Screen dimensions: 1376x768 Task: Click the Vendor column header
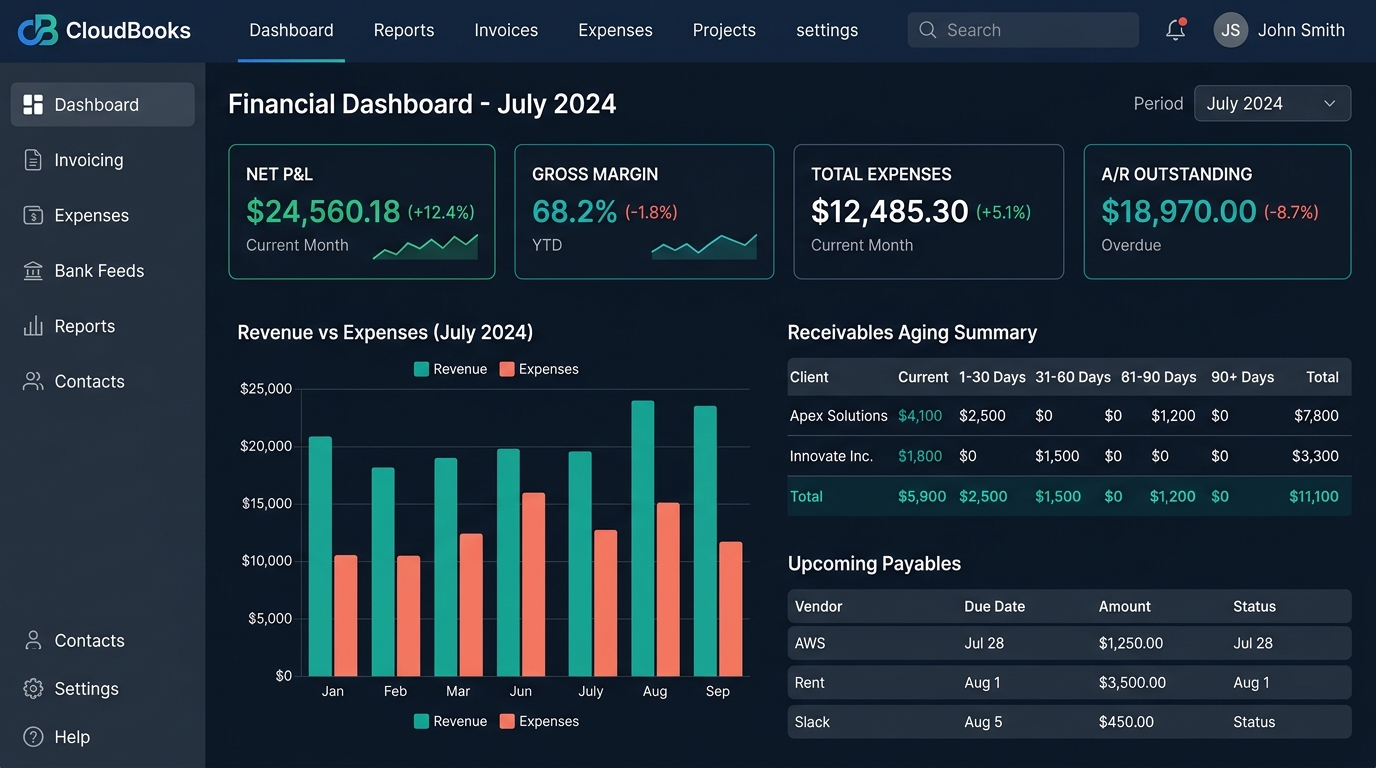click(818, 607)
